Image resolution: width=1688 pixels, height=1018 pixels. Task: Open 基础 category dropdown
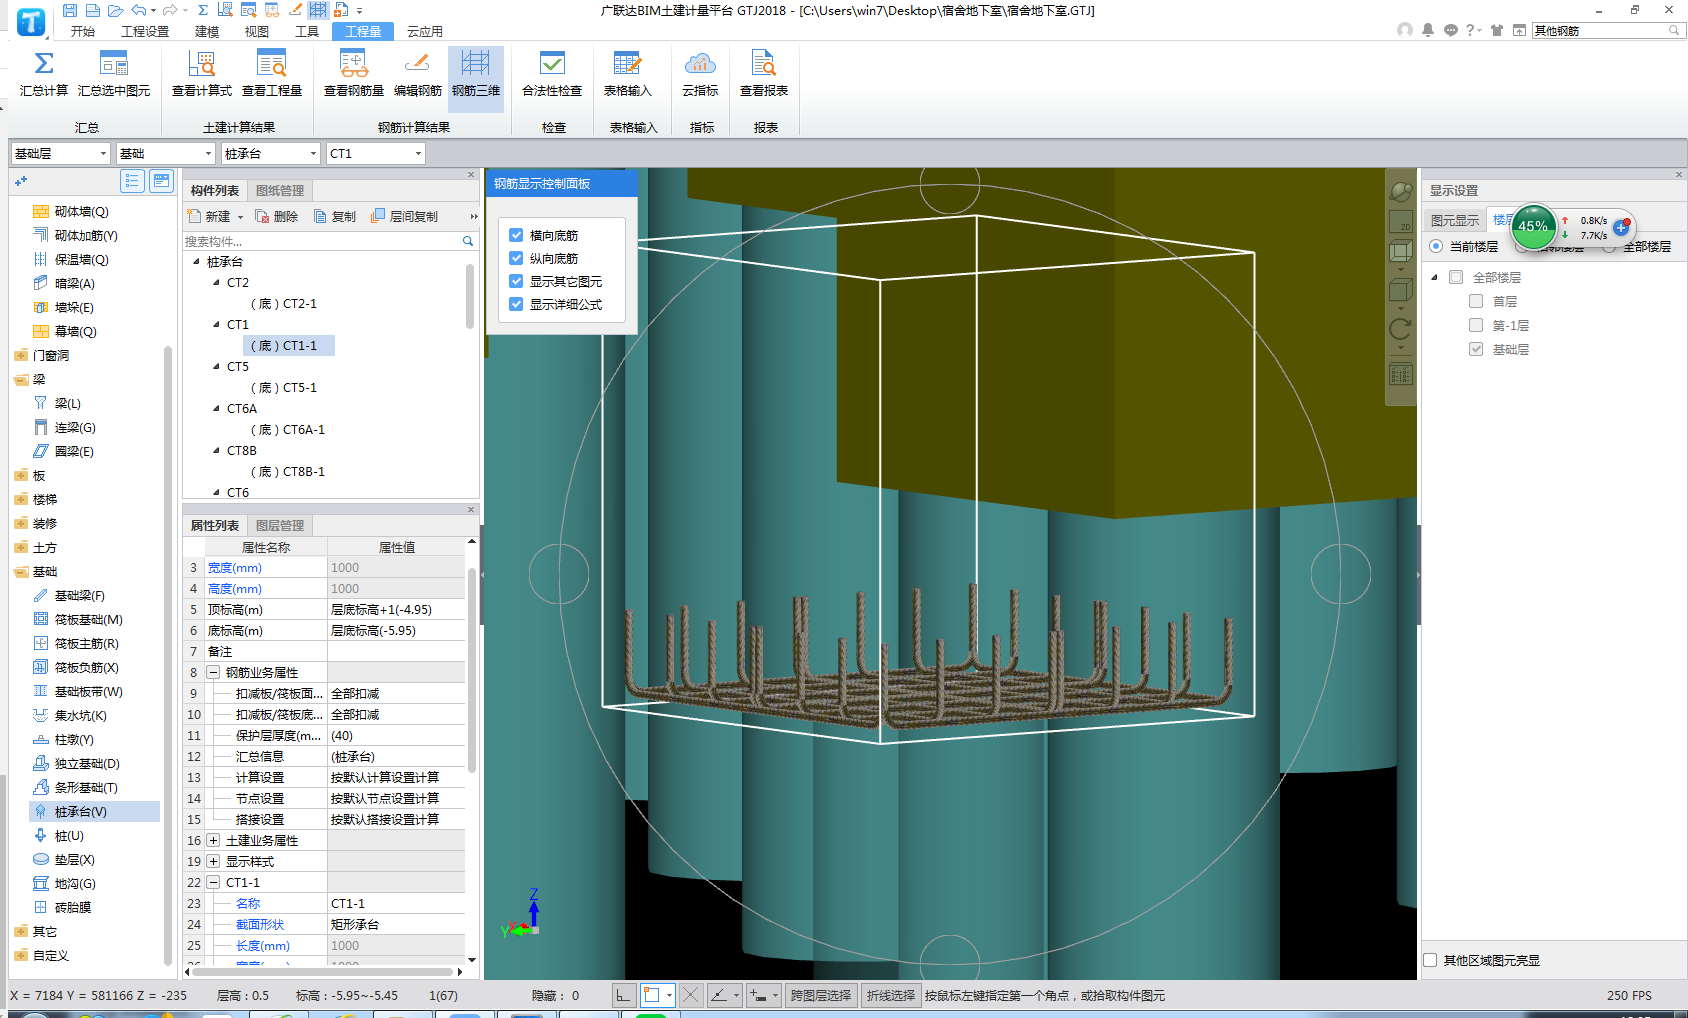pyautogui.click(x=166, y=153)
